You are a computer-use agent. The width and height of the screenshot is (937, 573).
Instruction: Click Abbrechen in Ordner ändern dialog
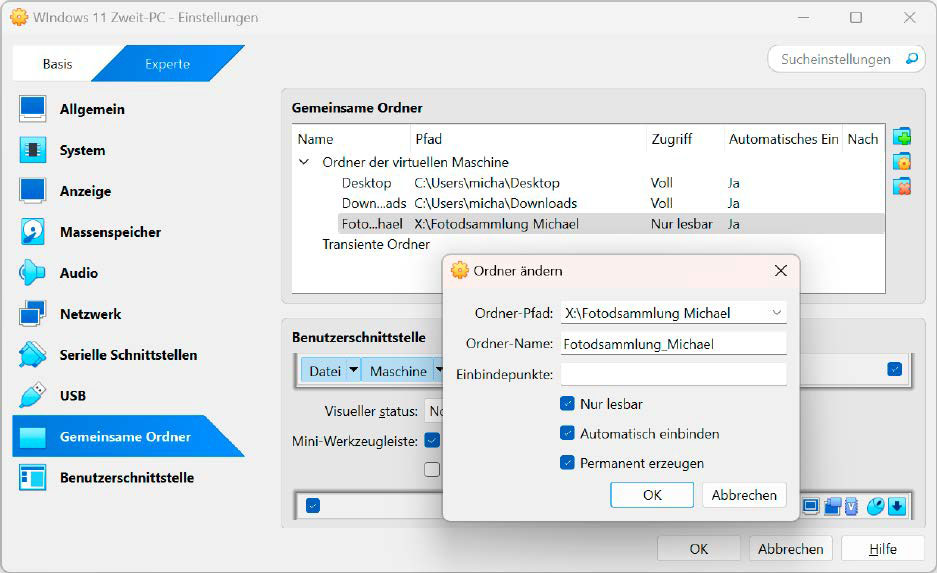[x=744, y=495]
